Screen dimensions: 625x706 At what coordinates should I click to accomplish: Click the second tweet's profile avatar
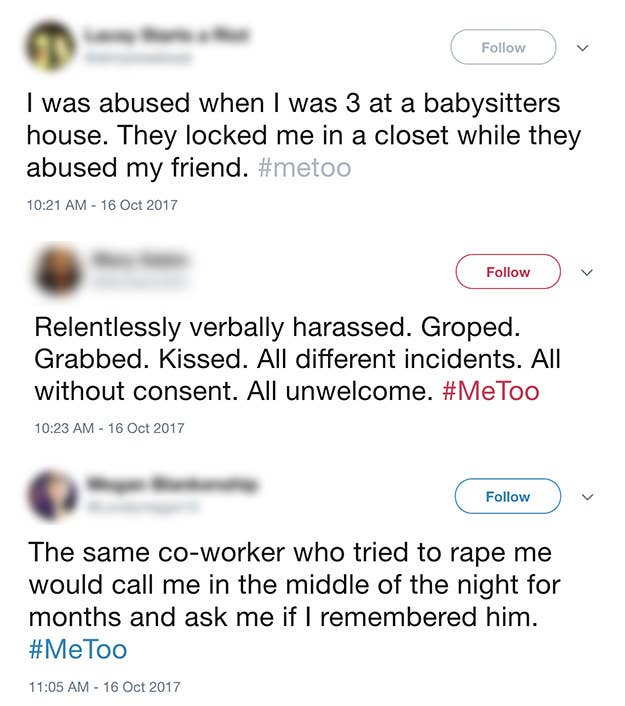click(57, 269)
